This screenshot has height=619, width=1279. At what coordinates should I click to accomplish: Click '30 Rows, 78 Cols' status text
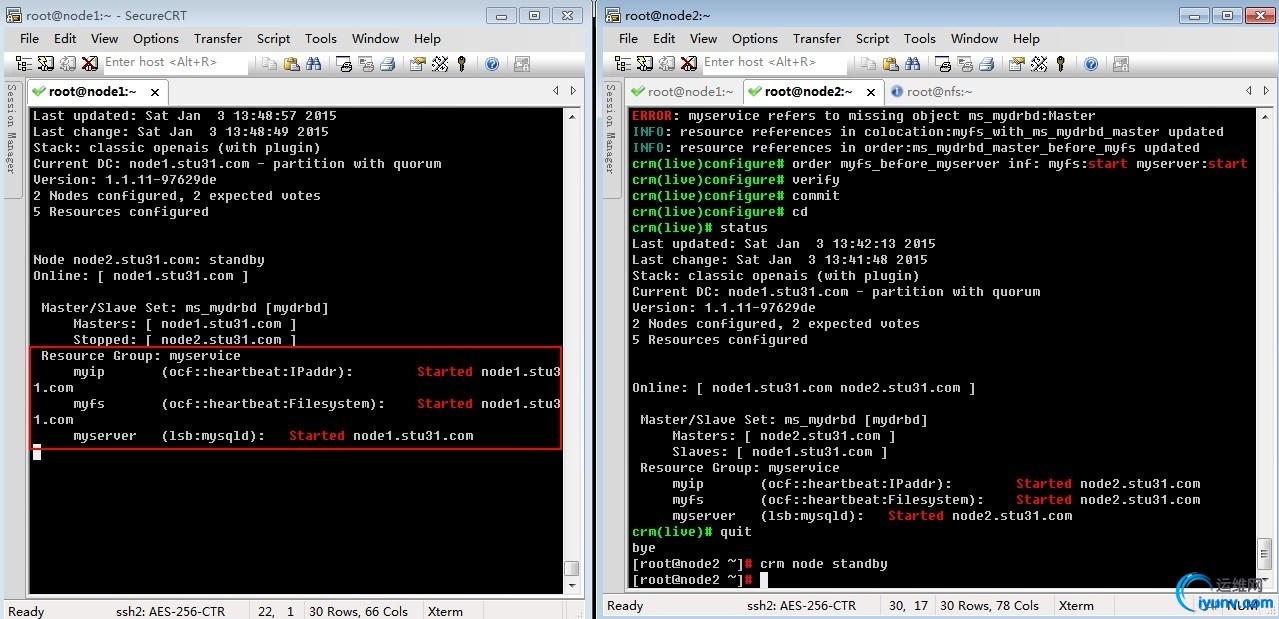coord(988,605)
